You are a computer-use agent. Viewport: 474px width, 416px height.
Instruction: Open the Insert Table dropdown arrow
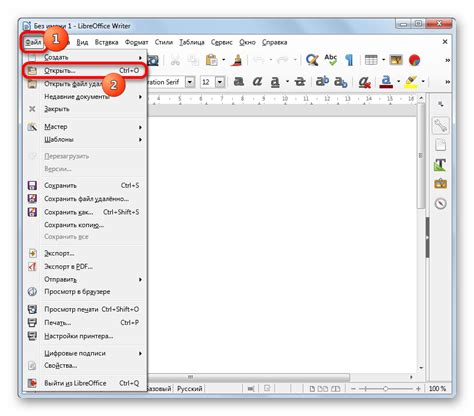pos(383,60)
